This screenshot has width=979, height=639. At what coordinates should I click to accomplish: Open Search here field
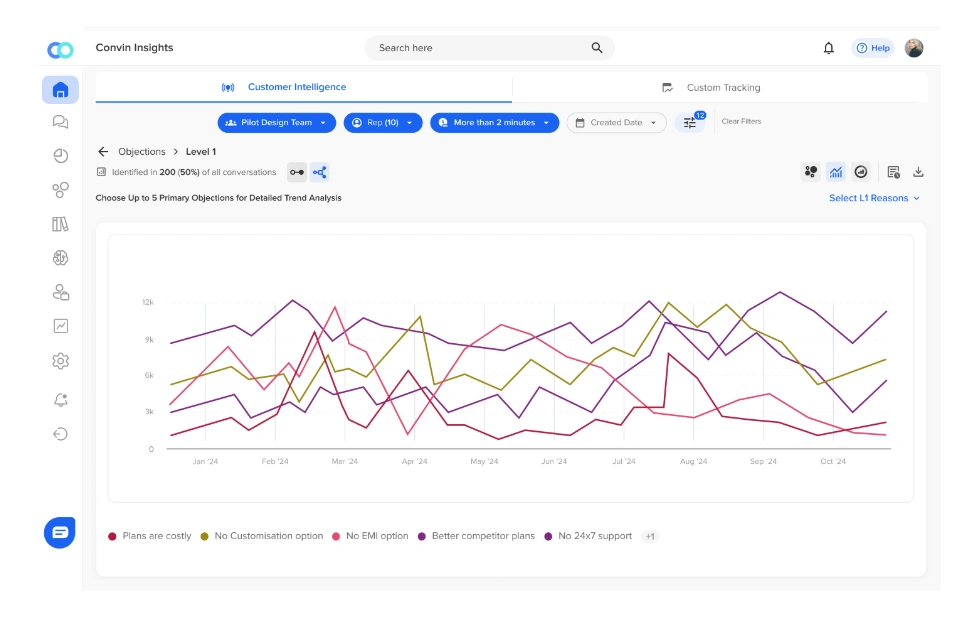pos(487,47)
